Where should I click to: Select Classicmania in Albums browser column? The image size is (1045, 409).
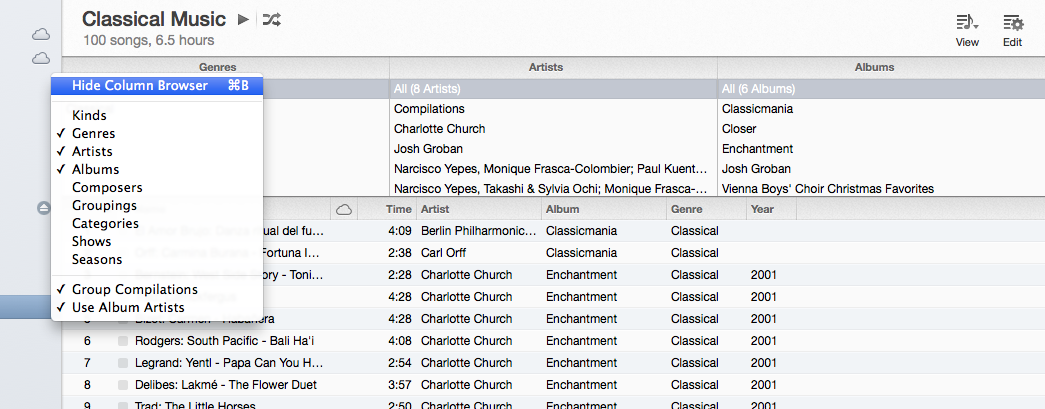[x=881, y=109]
